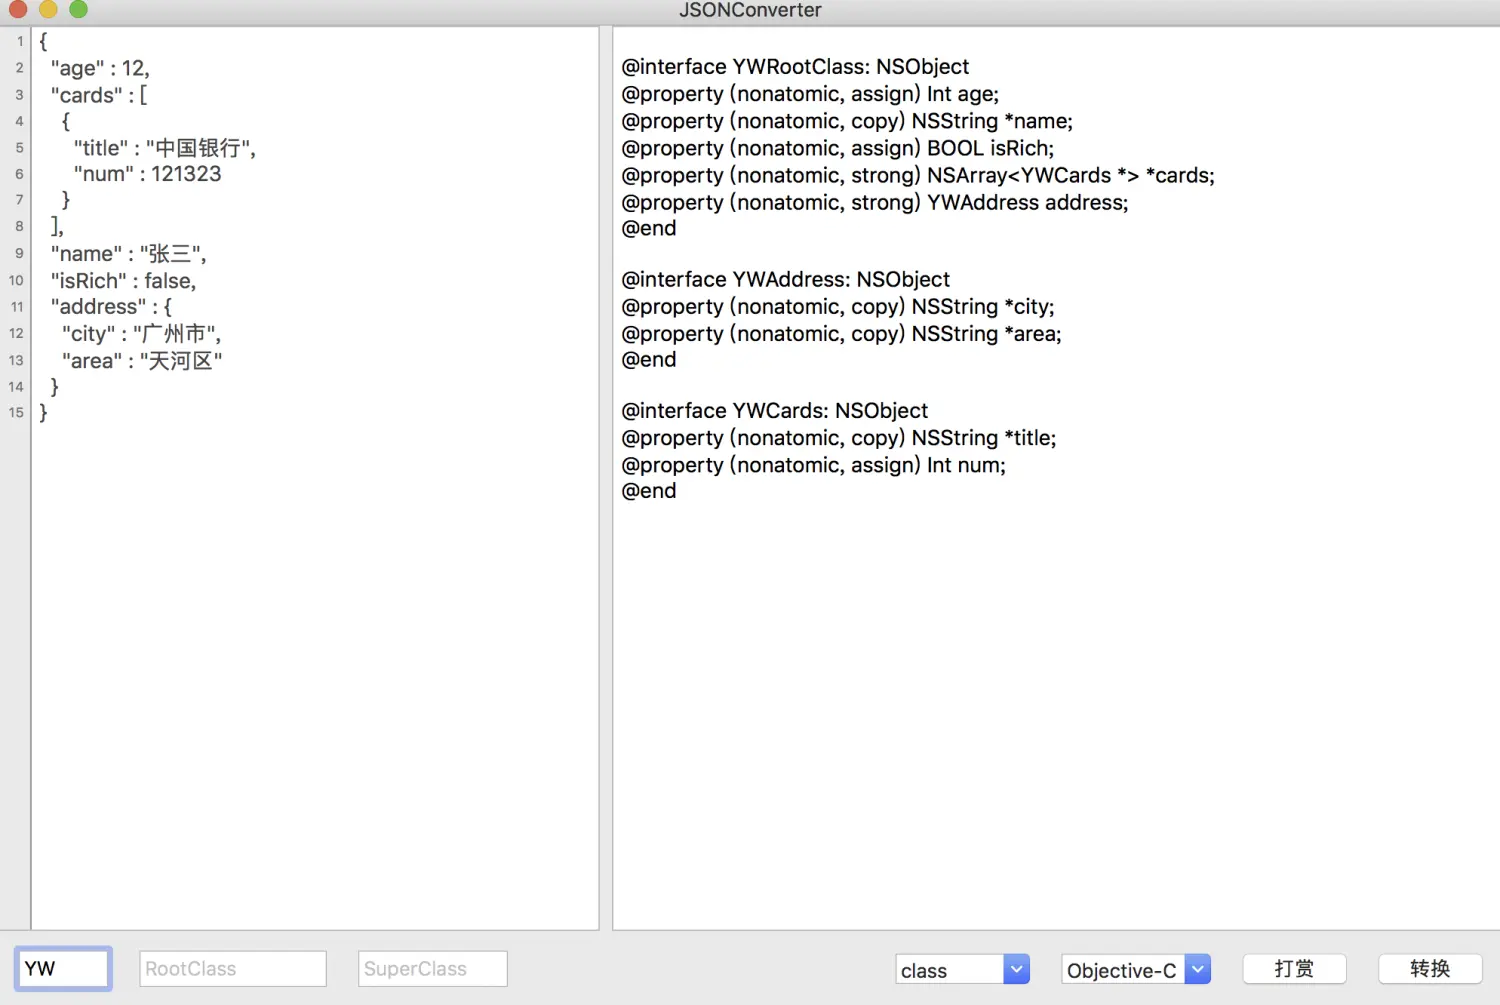Image resolution: width=1500 pixels, height=1005 pixels.
Task: Click the NSArray<YWCards *> *cards line
Action: point(918,175)
